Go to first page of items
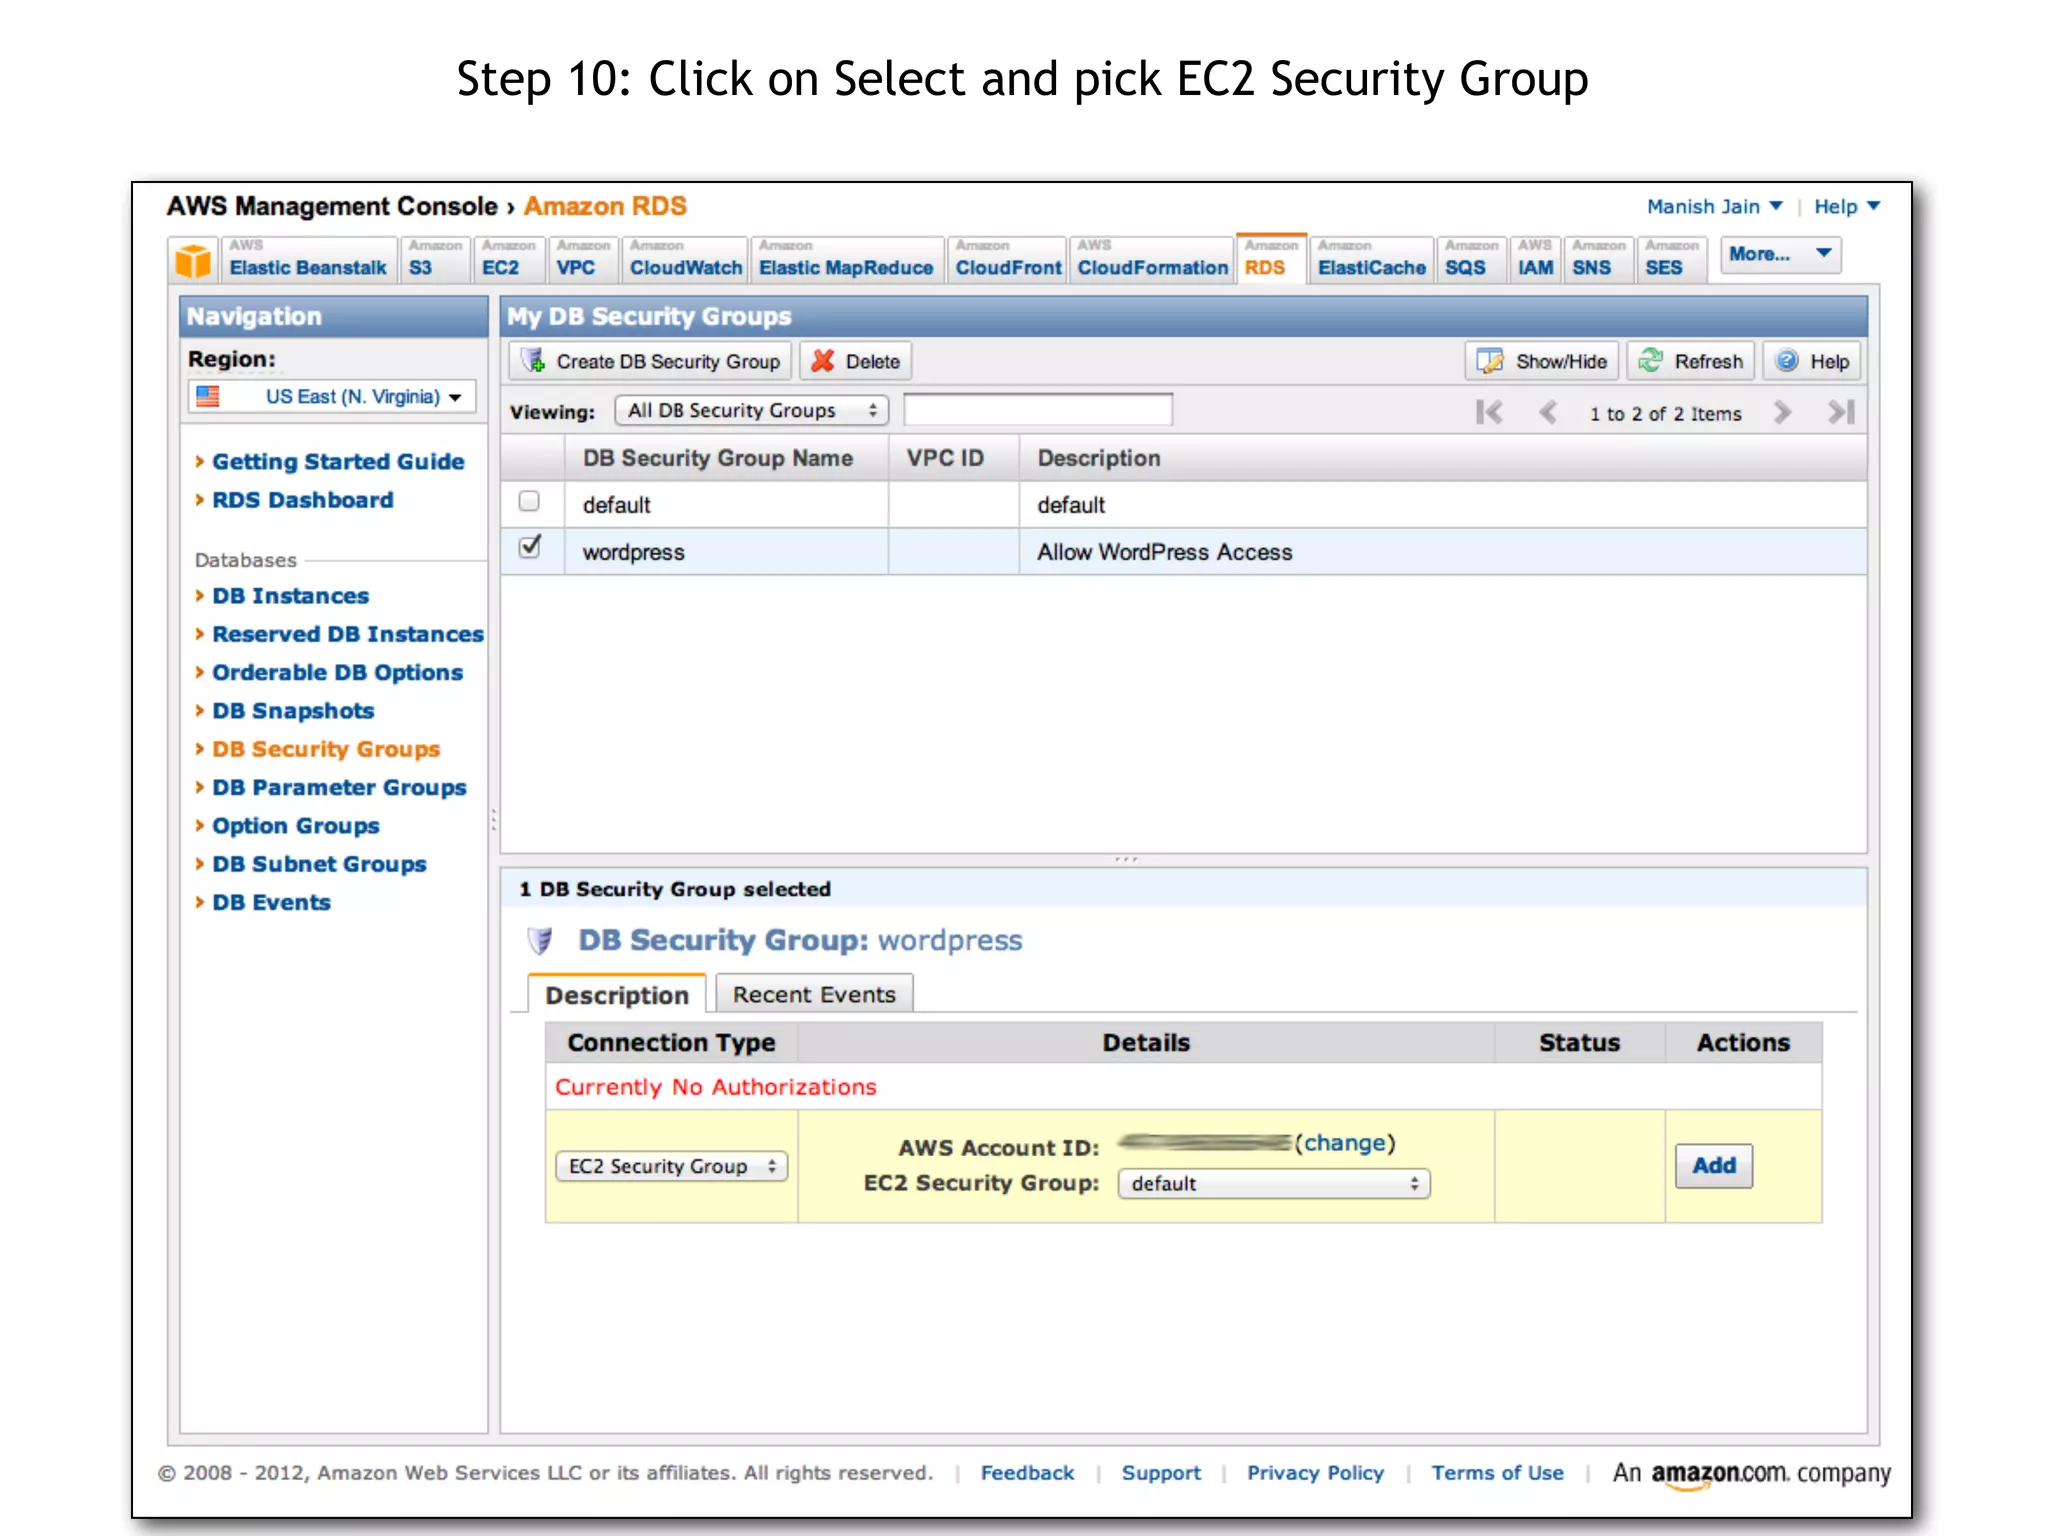Viewport: 2048px width, 1536px height. coord(1489,412)
